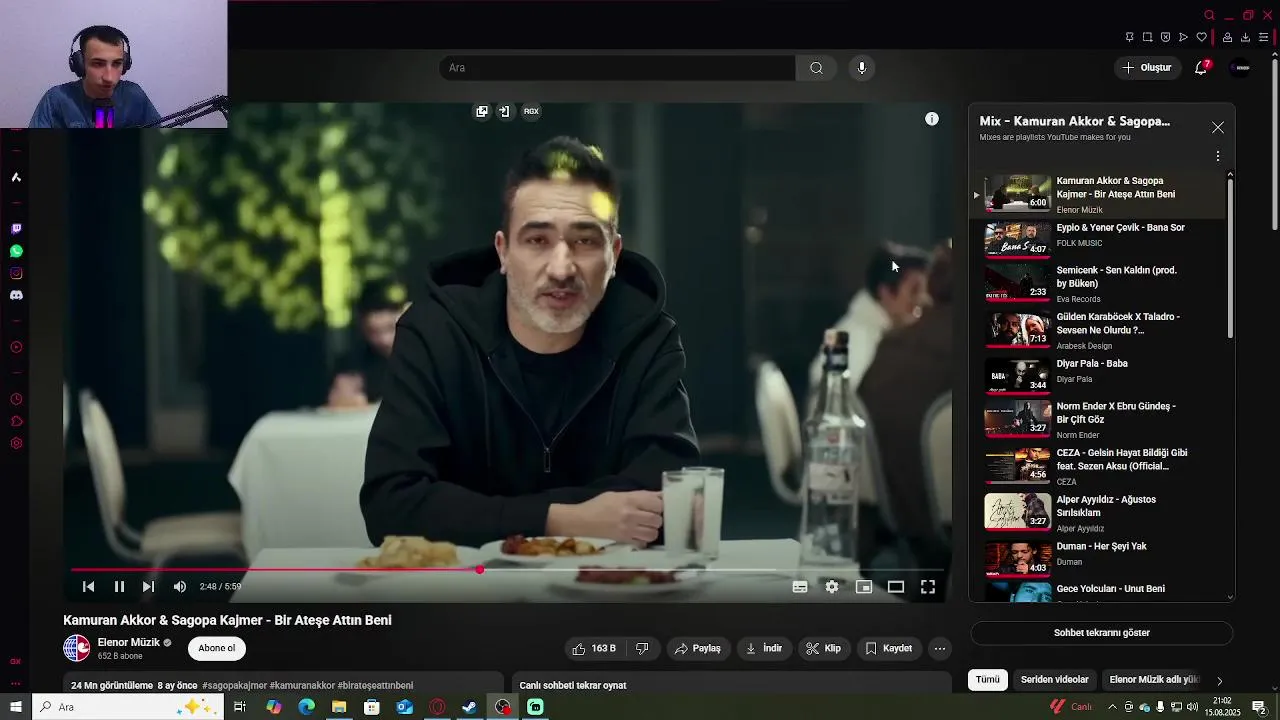Show more filter chips with right arrow

(1219, 681)
